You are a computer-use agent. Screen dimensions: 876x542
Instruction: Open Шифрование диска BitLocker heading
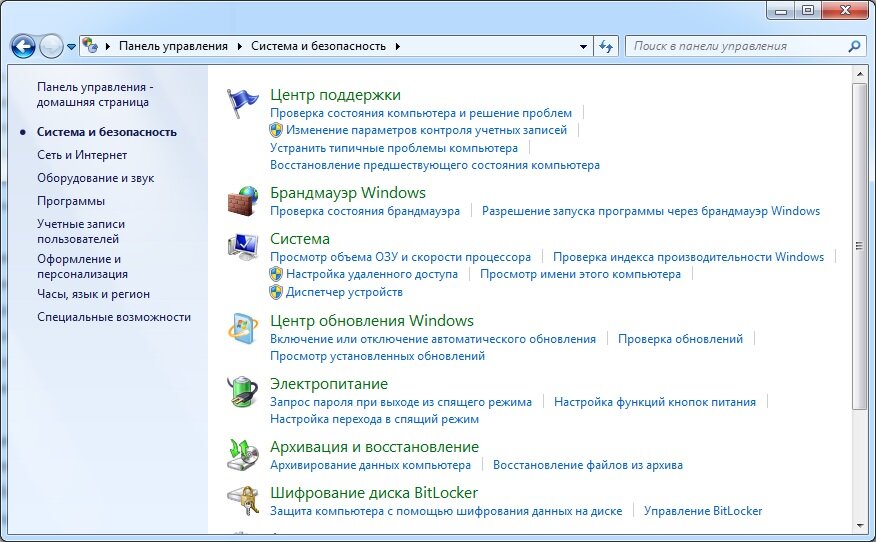click(374, 493)
